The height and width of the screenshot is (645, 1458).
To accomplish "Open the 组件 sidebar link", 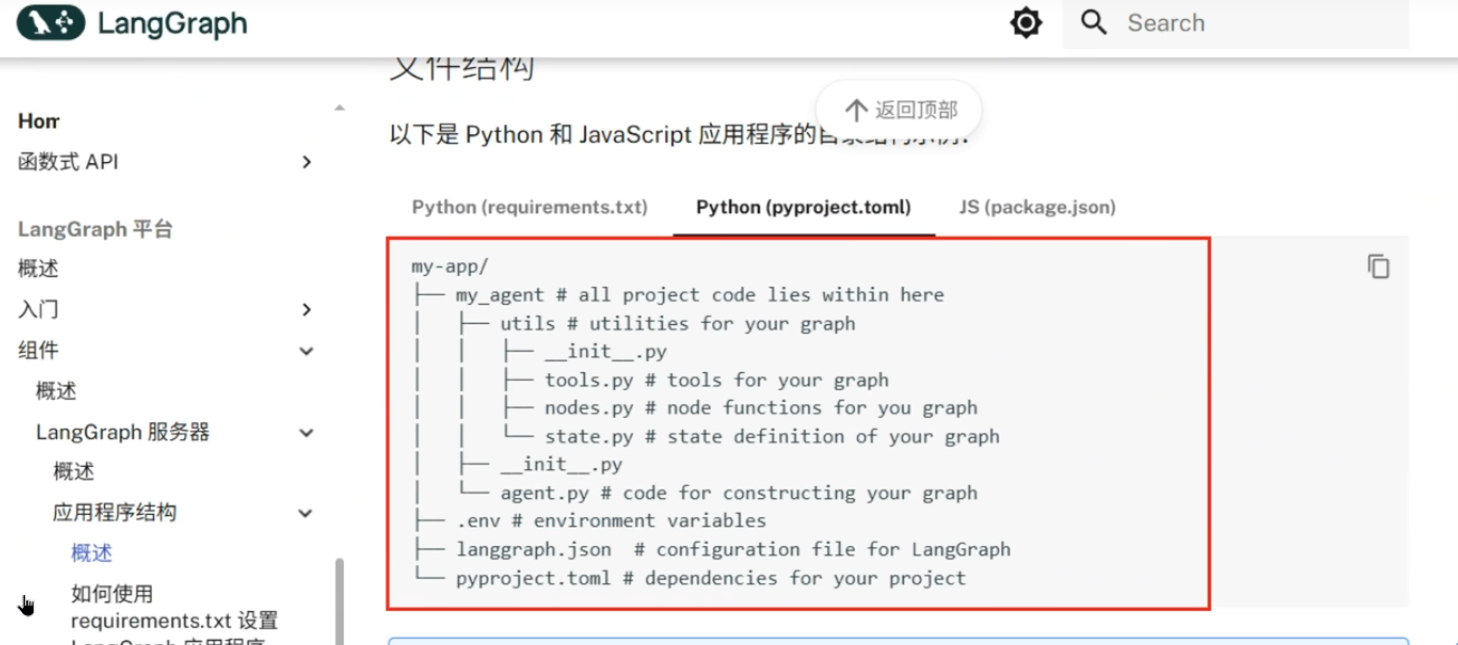I will pyautogui.click(x=38, y=351).
